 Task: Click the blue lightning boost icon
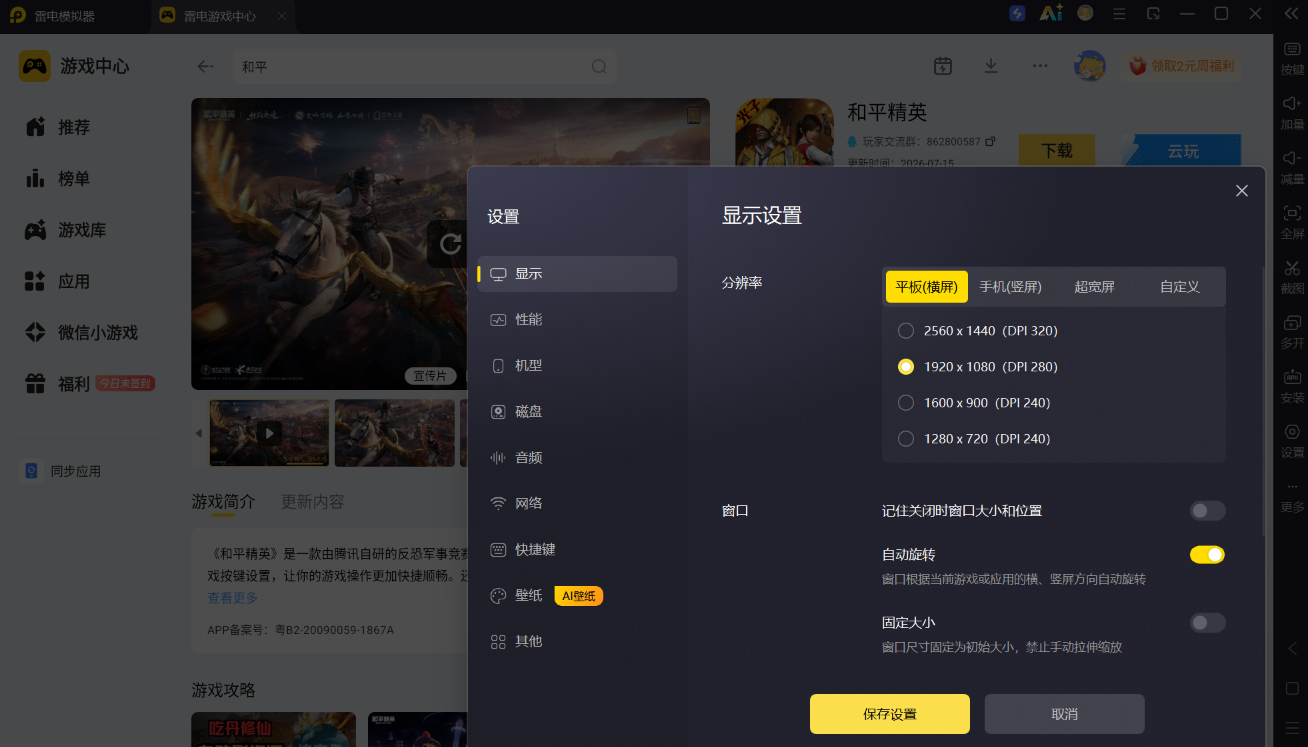(1017, 14)
